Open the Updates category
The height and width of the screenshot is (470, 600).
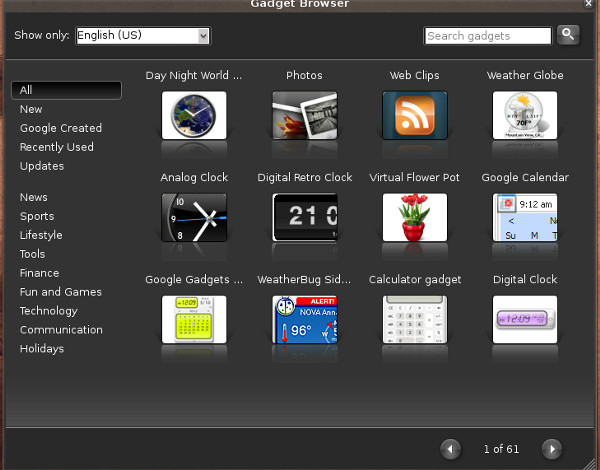click(42, 166)
